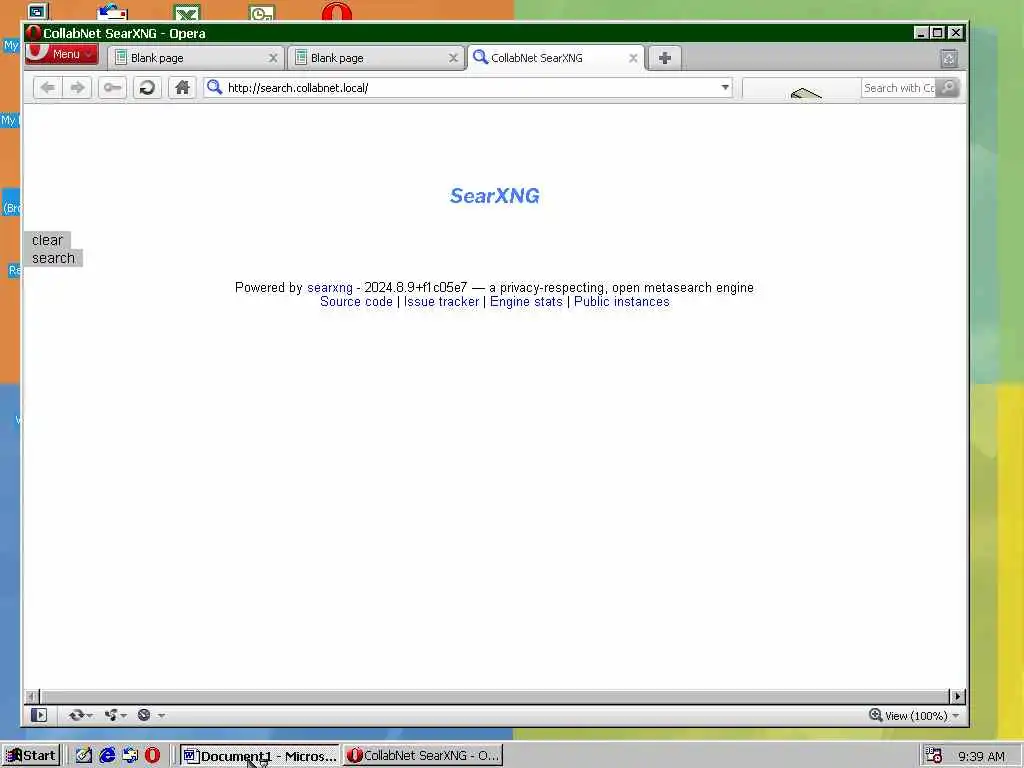
Task: Open the Excel shortcut on the desktop
Action: [x=187, y=12]
